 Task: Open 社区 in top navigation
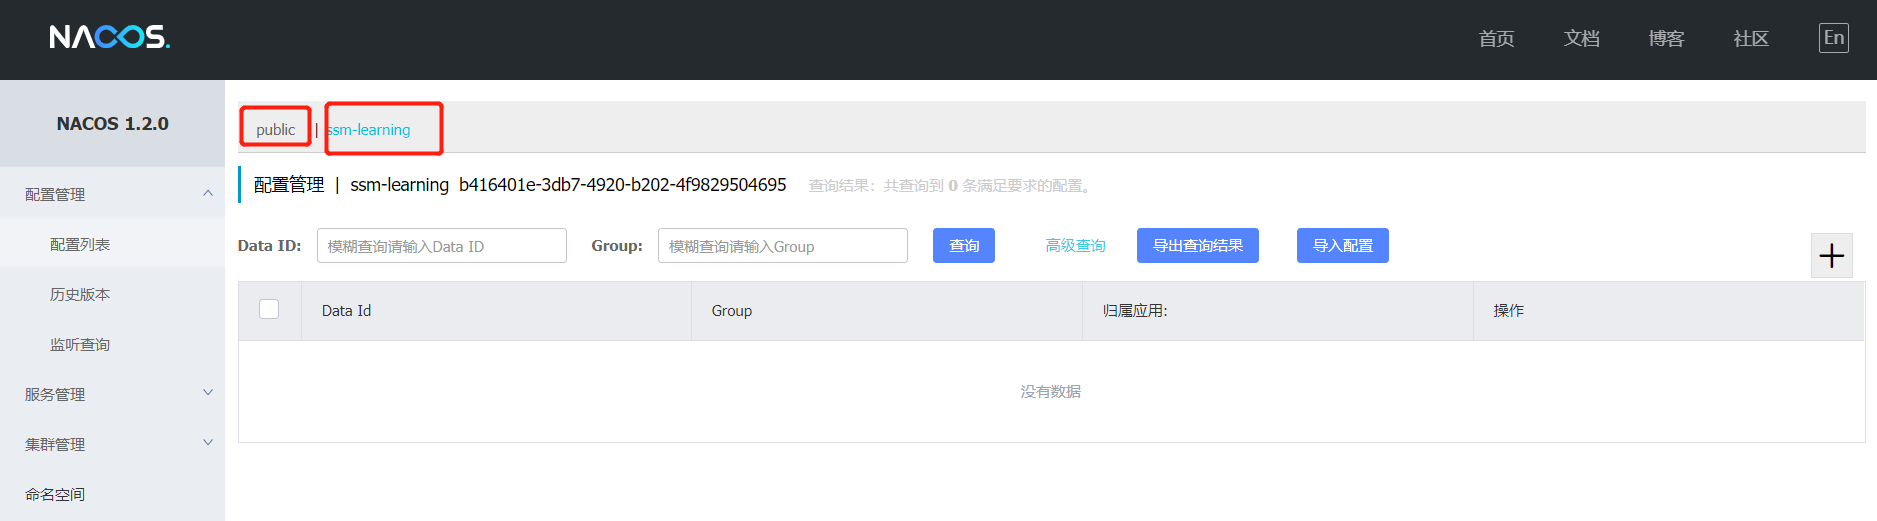pyautogui.click(x=1751, y=38)
